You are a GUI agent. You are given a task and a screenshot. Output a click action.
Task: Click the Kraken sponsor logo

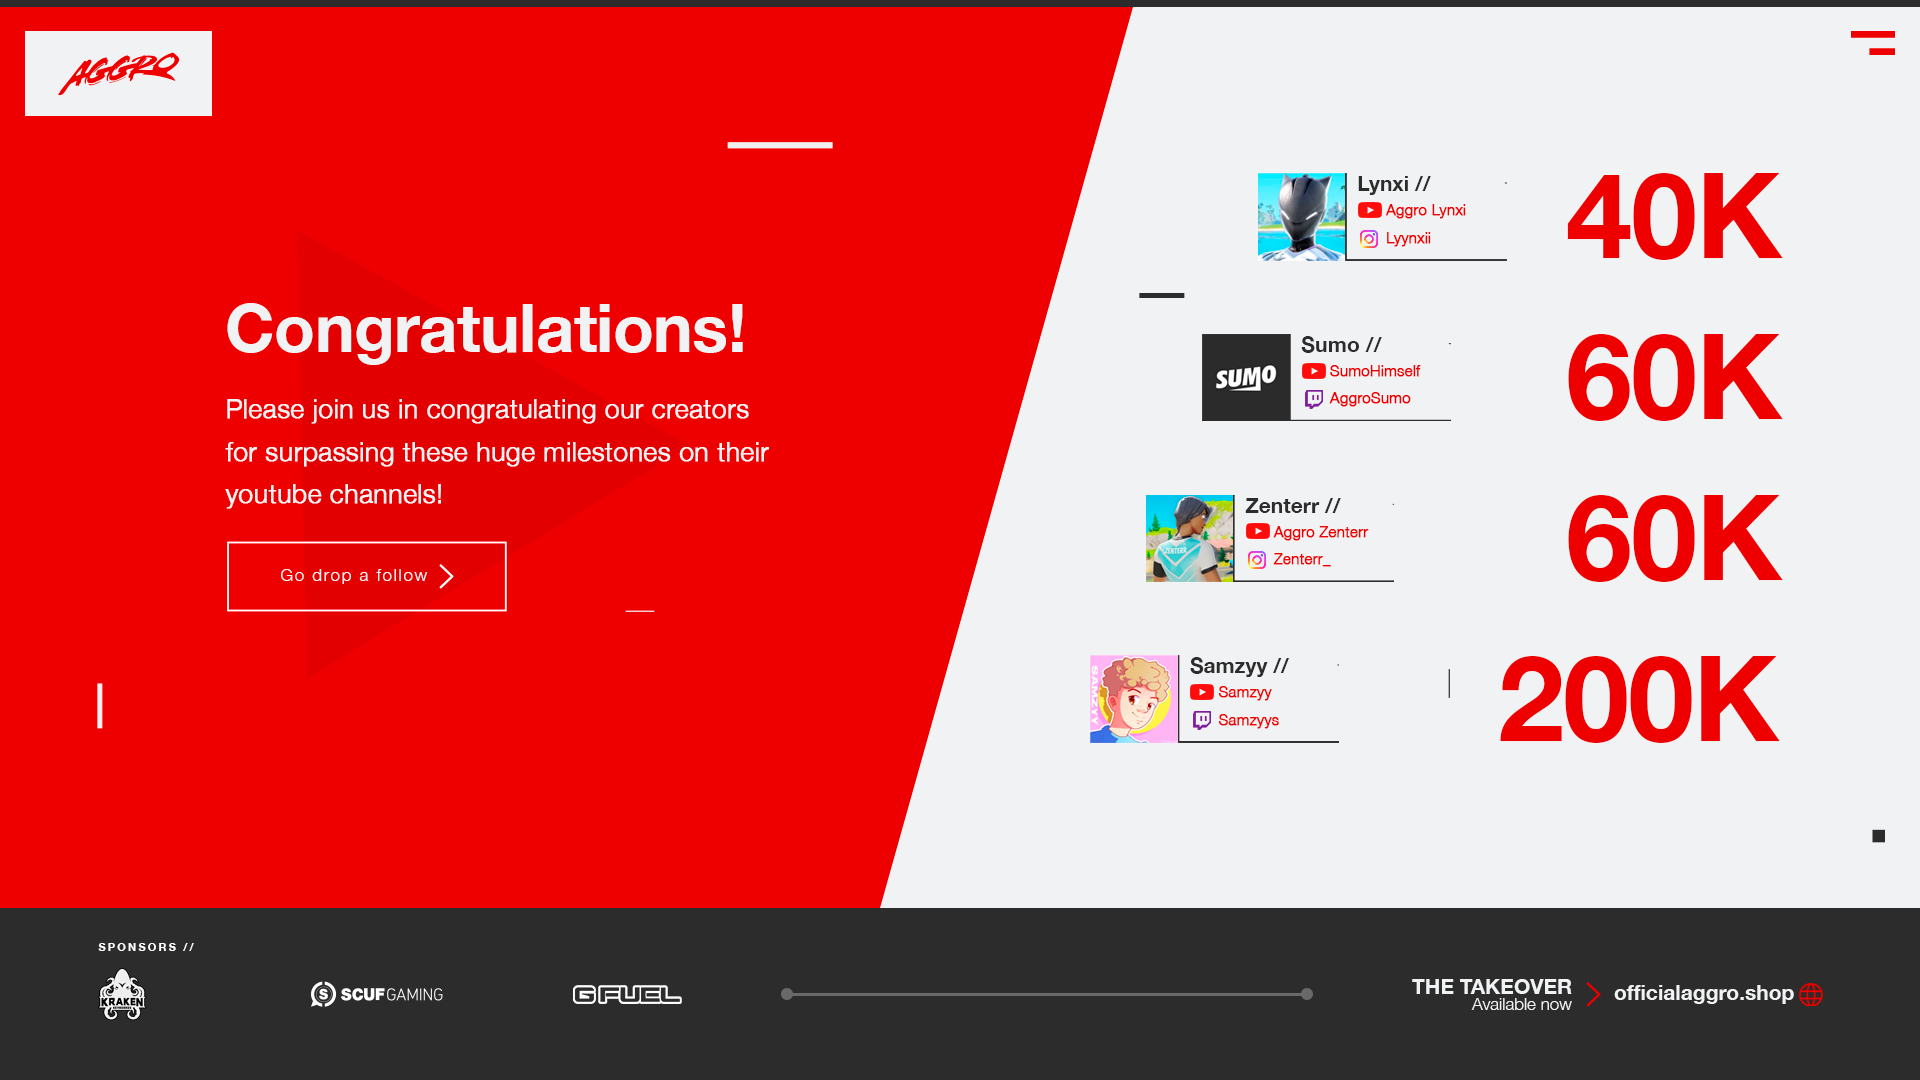(x=122, y=994)
